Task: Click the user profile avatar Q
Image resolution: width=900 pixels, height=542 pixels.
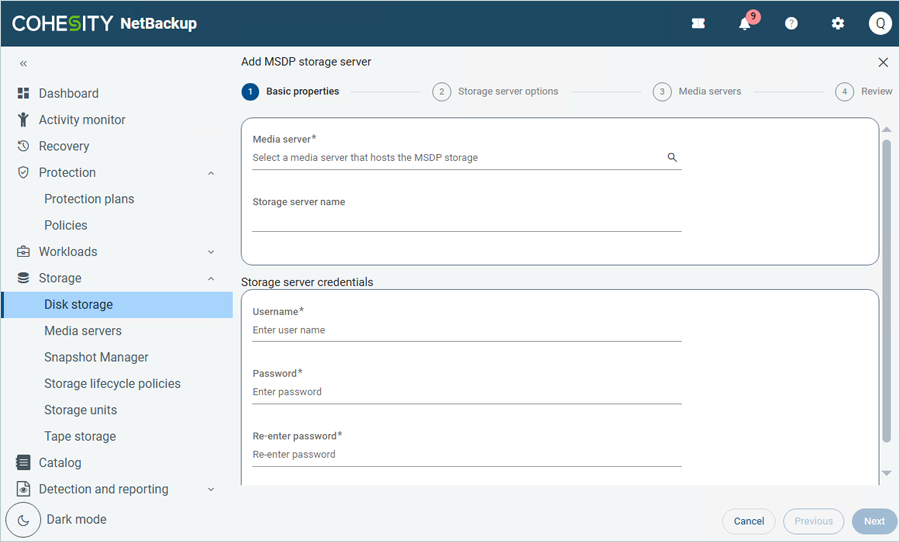Action: [880, 24]
